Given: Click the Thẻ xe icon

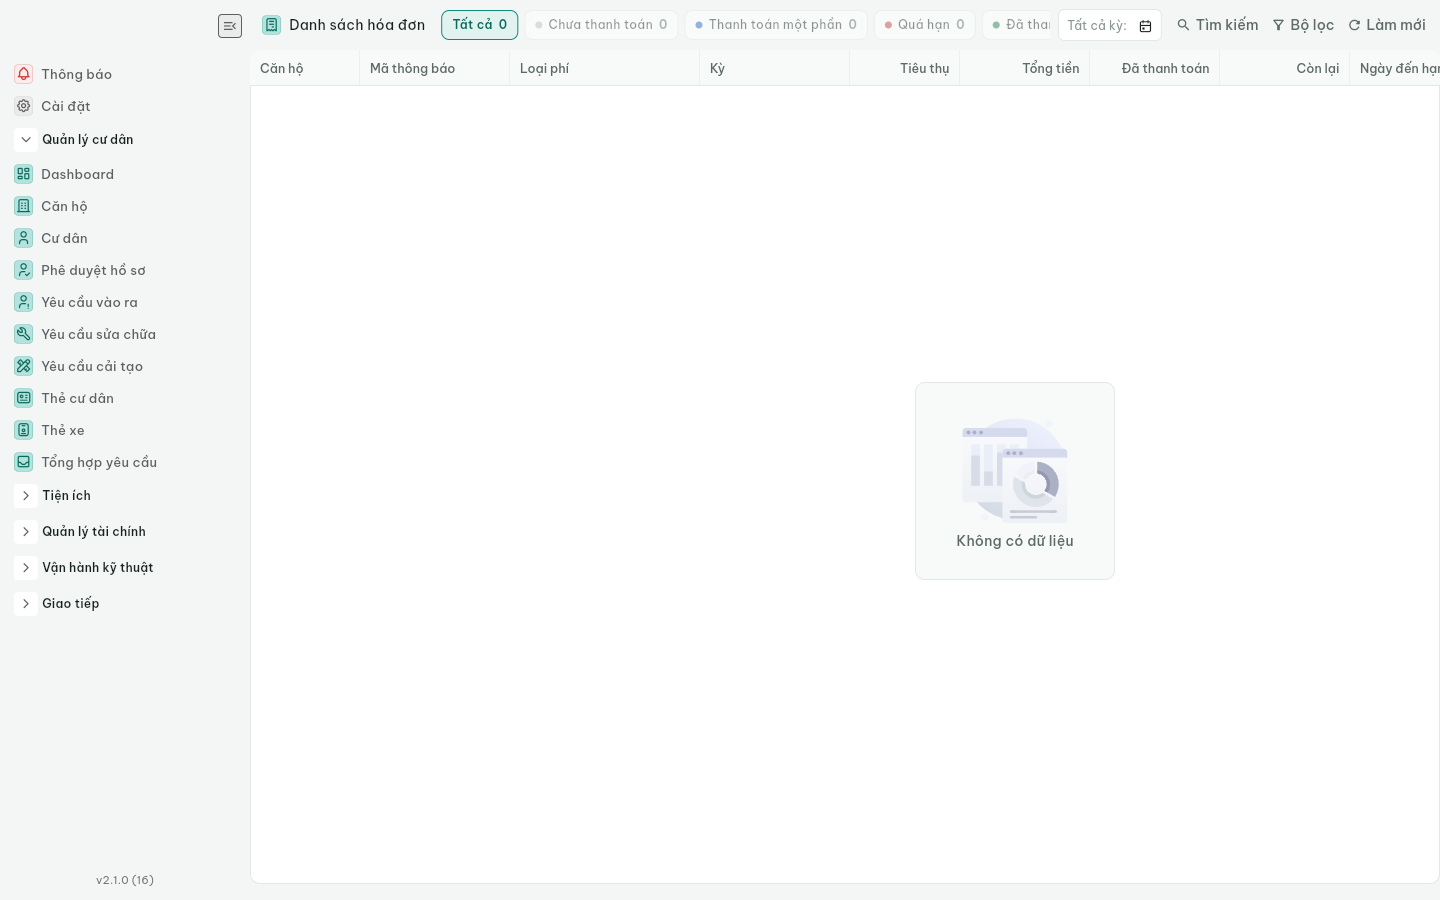Looking at the screenshot, I should coord(24,430).
